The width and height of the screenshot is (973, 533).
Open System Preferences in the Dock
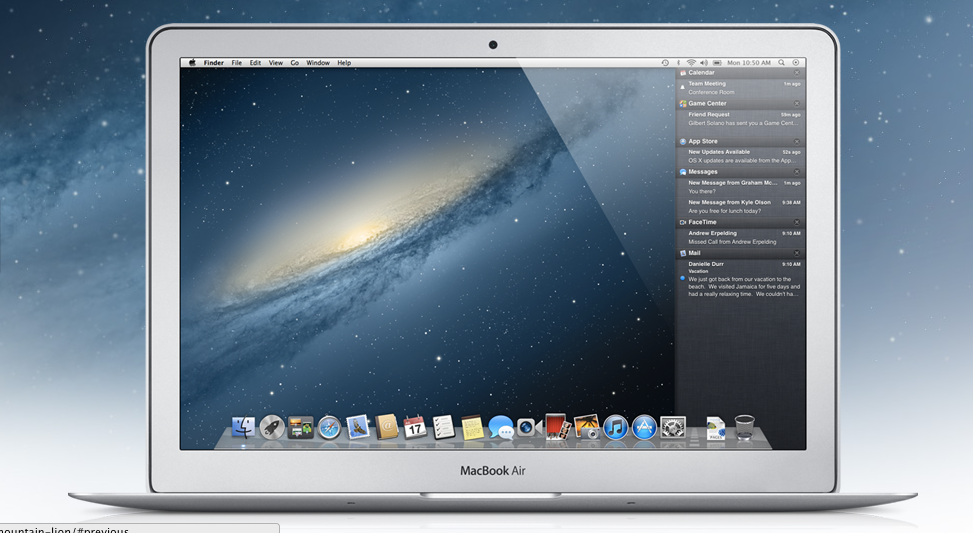tap(672, 428)
